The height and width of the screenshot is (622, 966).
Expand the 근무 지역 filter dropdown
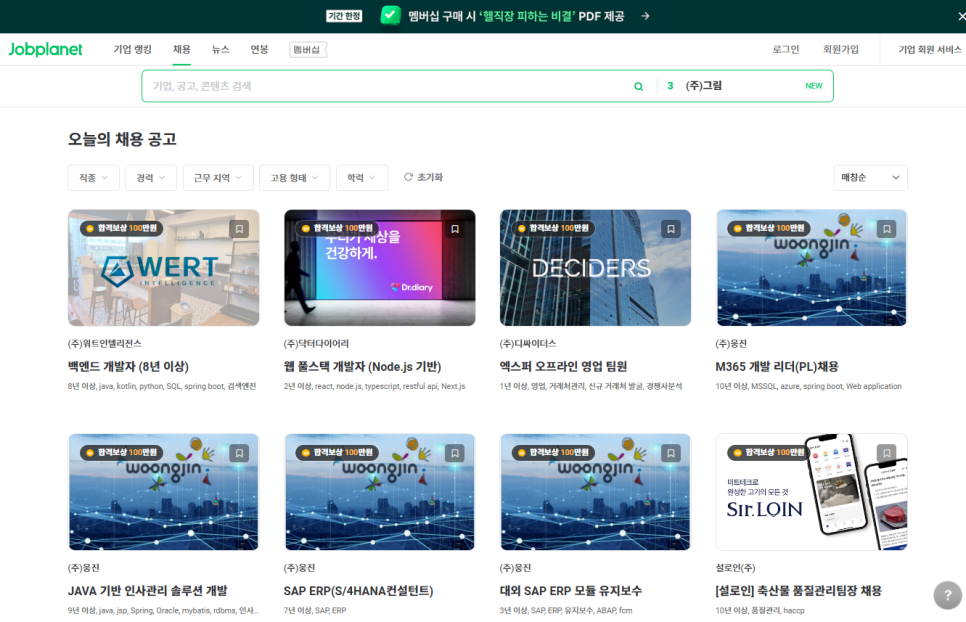coord(217,178)
